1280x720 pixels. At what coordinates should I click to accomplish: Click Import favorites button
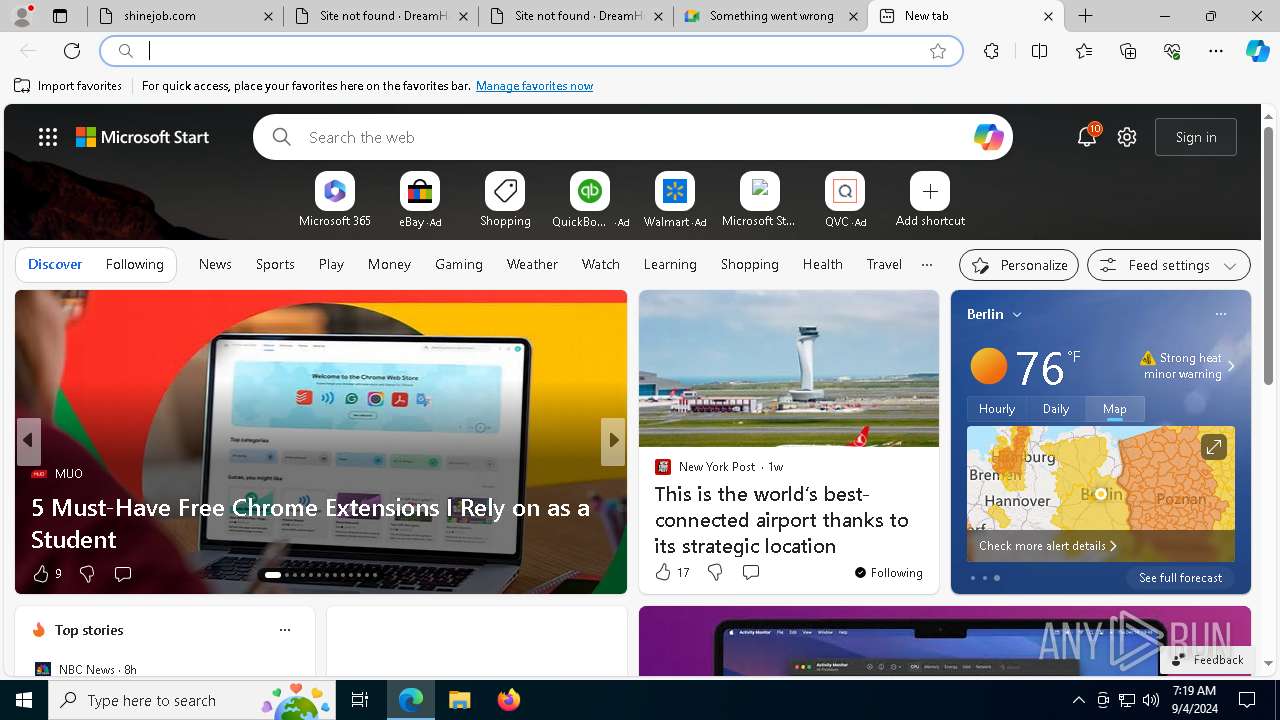(x=68, y=86)
